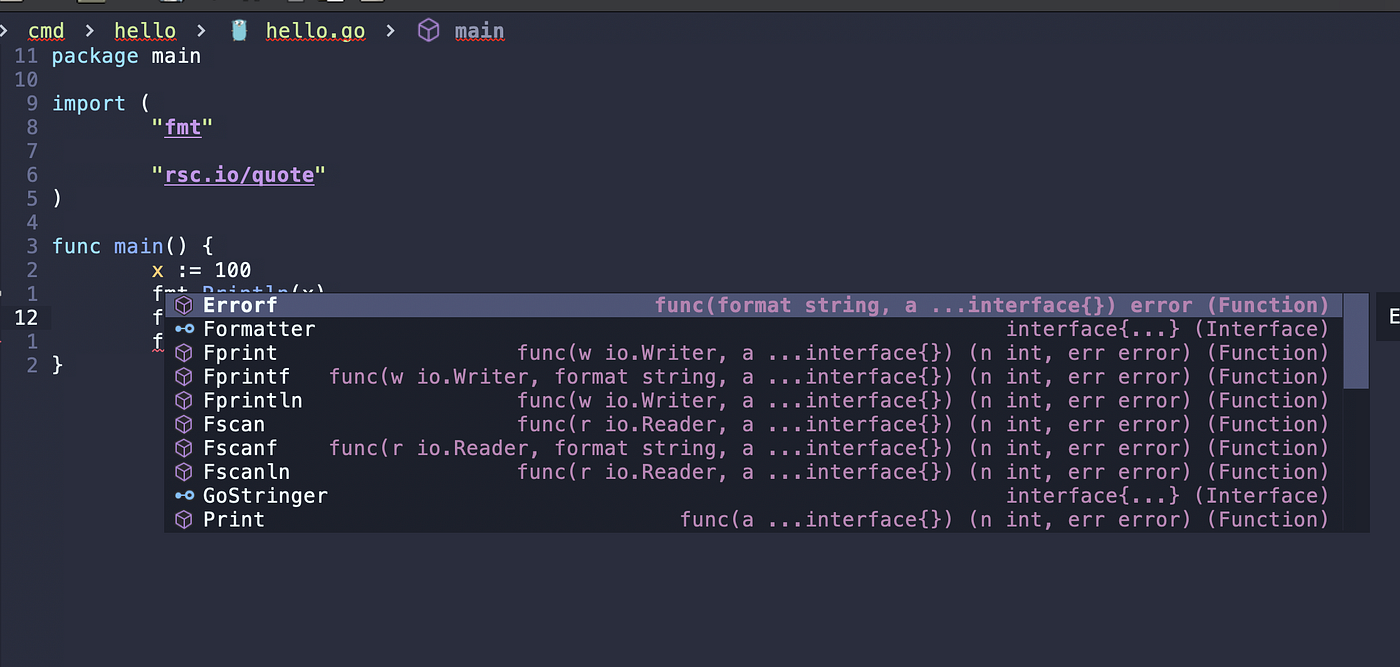Click line number 12 in the gutter
The image size is (1400, 667).
26,317
